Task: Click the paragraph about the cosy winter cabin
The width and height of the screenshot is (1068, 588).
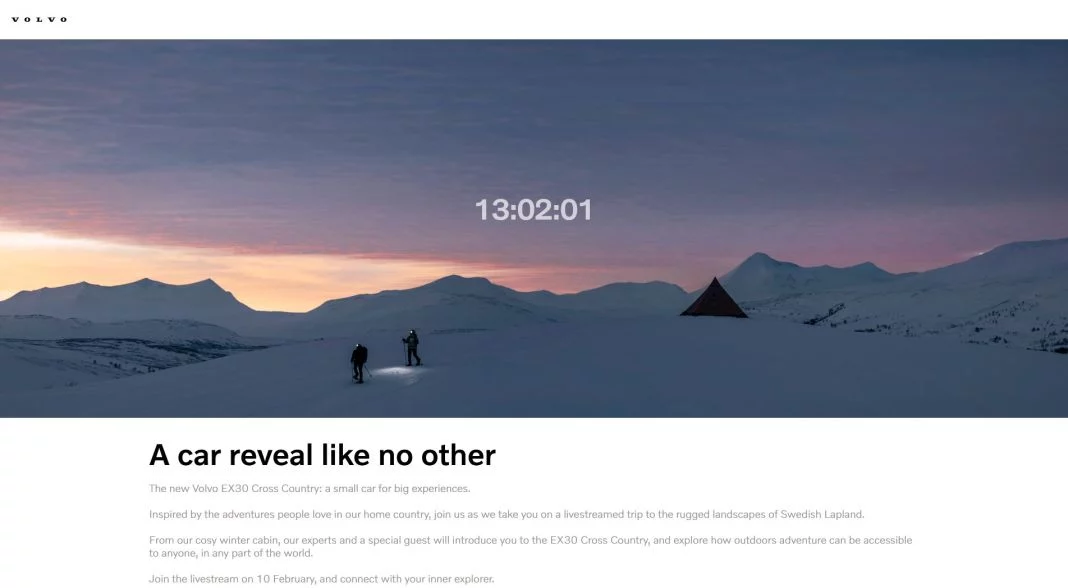Action: tap(531, 546)
